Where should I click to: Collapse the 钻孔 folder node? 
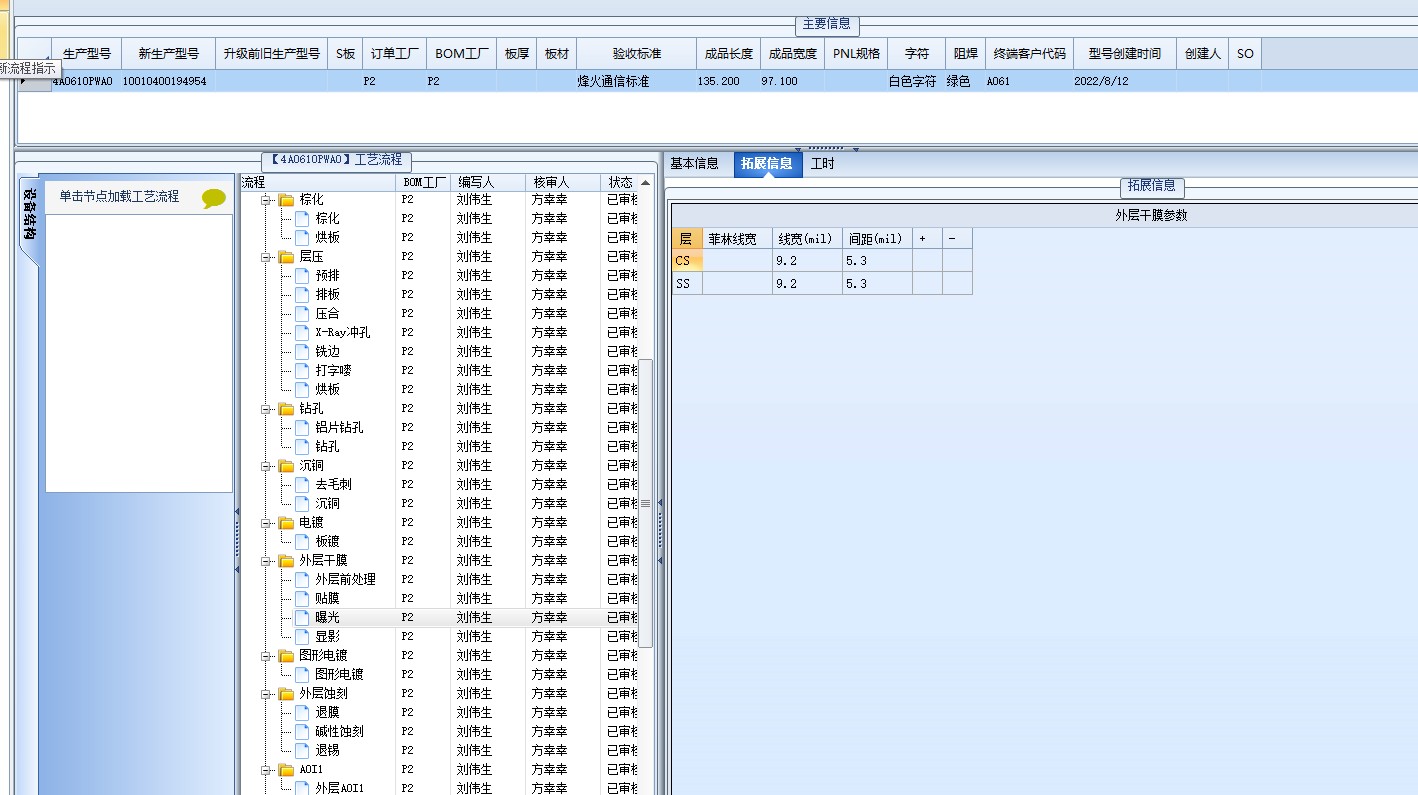point(267,409)
